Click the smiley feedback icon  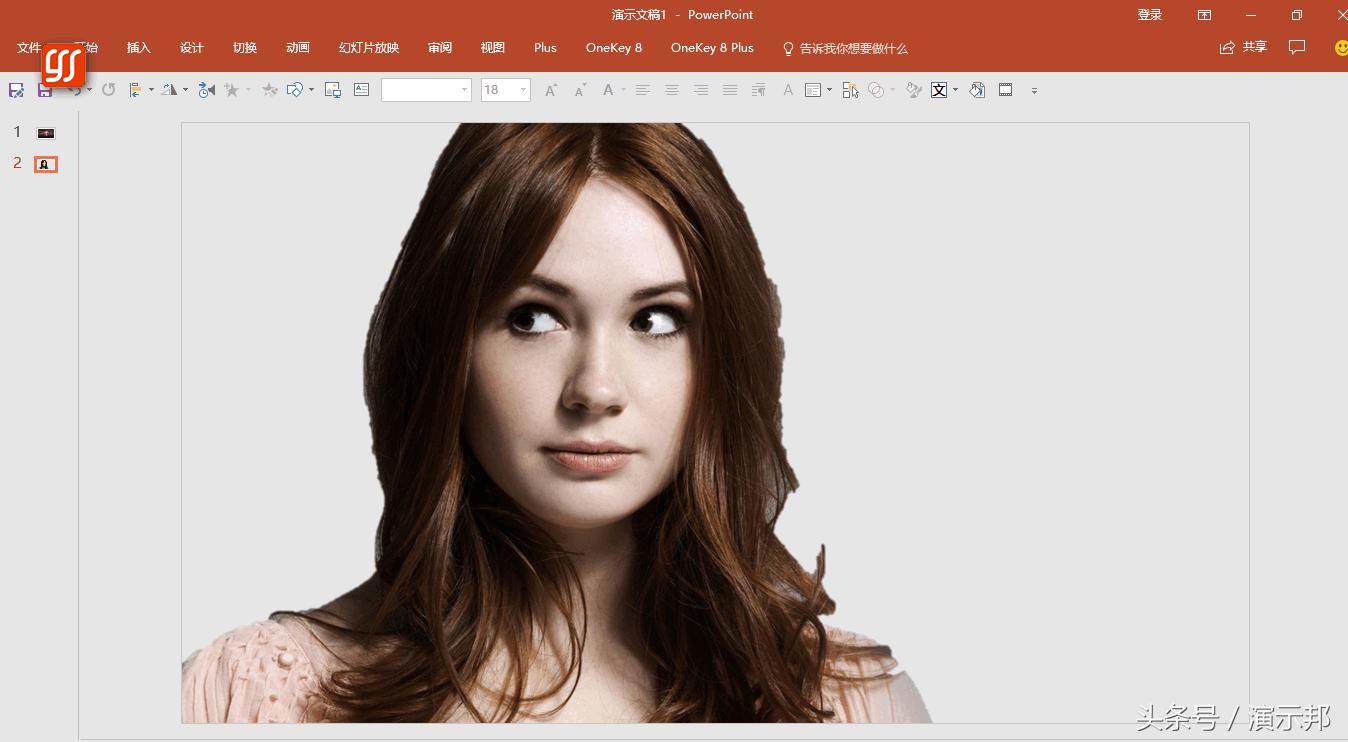point(1341,47)
